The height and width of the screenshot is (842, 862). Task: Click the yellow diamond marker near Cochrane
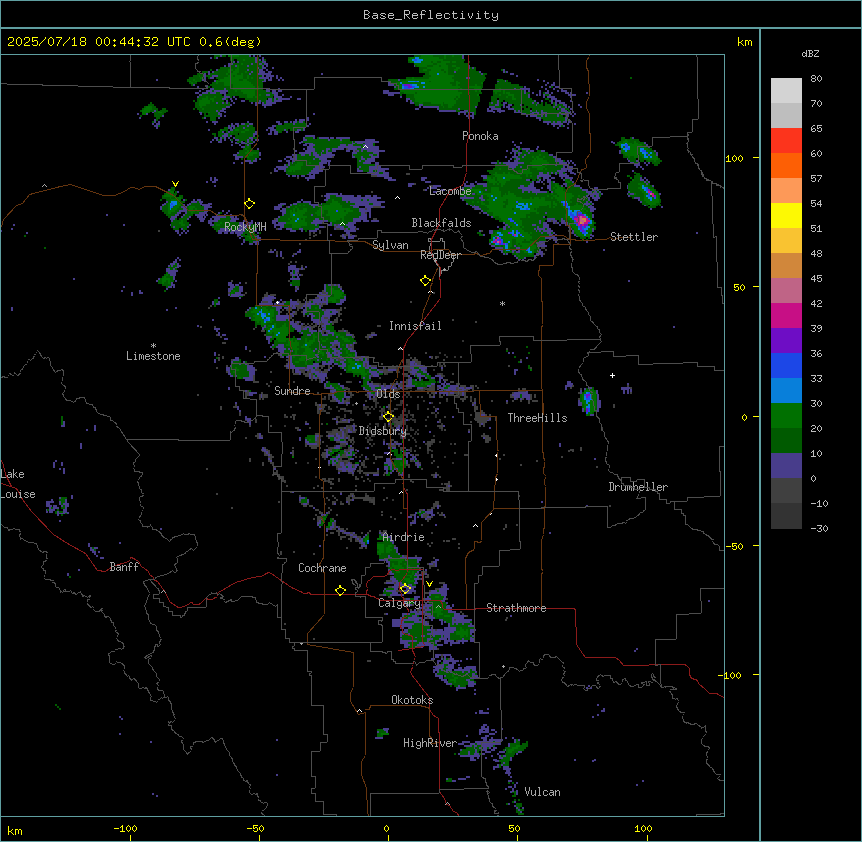click(x=340, y=590)
